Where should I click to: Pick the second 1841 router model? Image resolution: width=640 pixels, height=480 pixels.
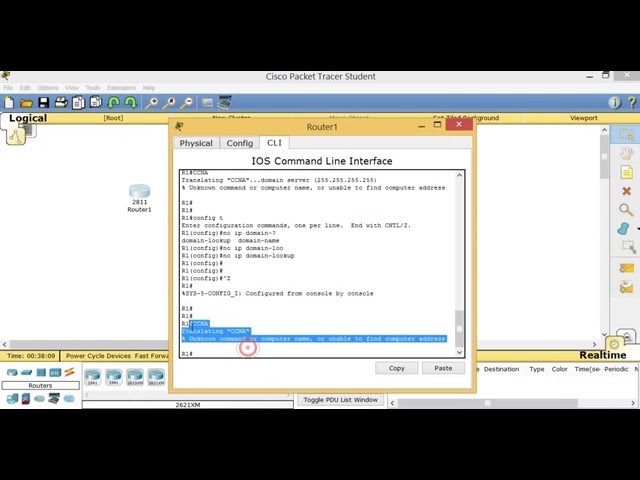[113, 376]
